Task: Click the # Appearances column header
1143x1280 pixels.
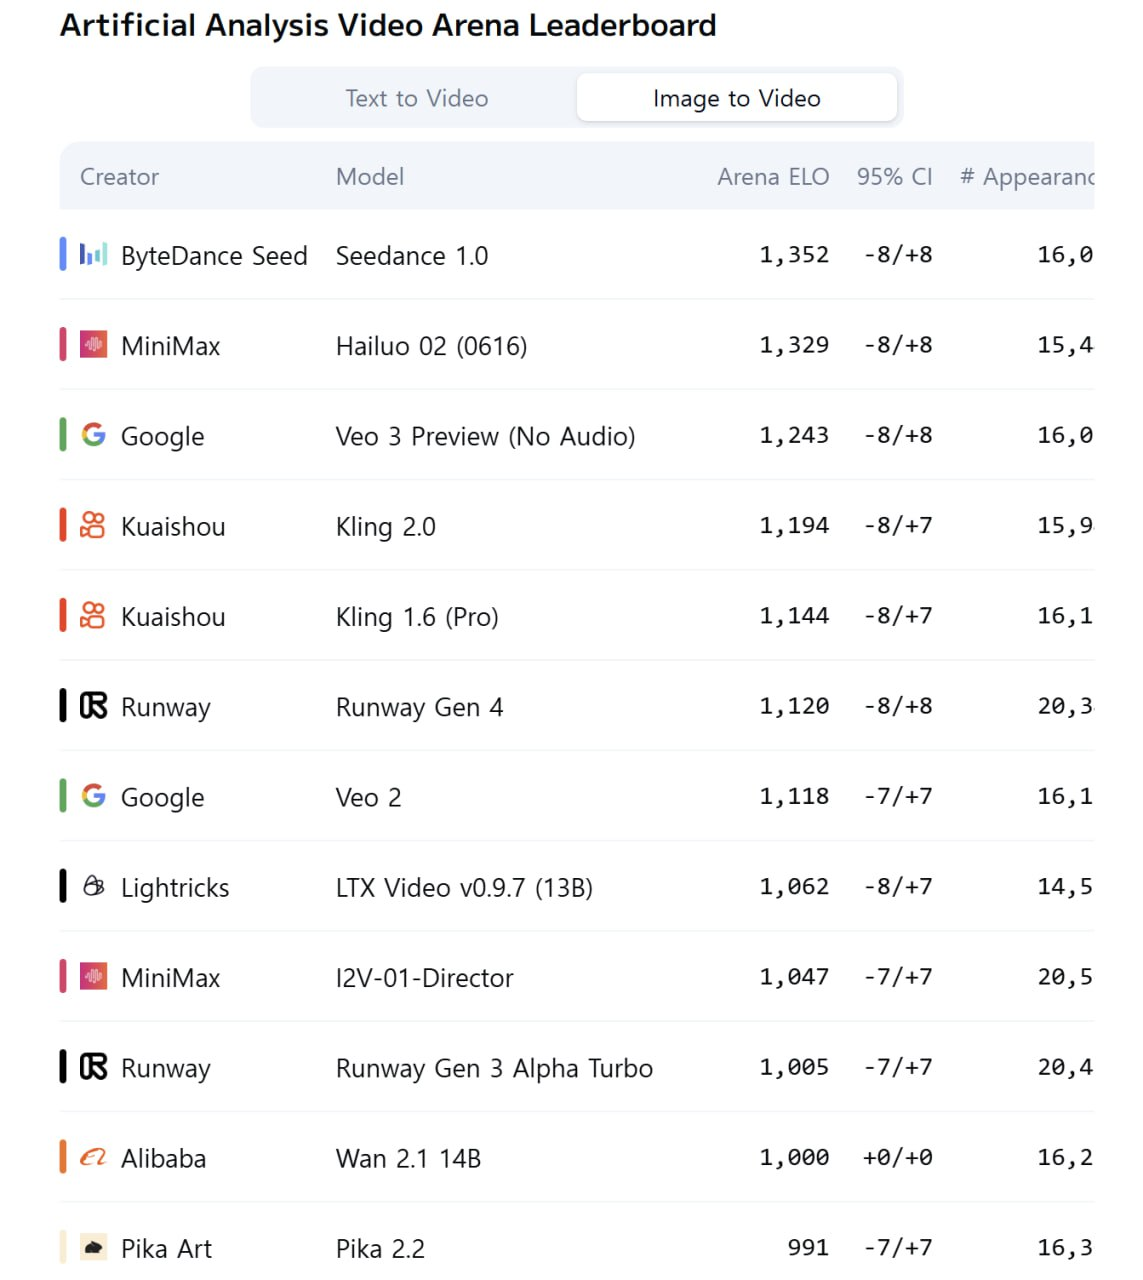Action: (x=1027, y=177)
